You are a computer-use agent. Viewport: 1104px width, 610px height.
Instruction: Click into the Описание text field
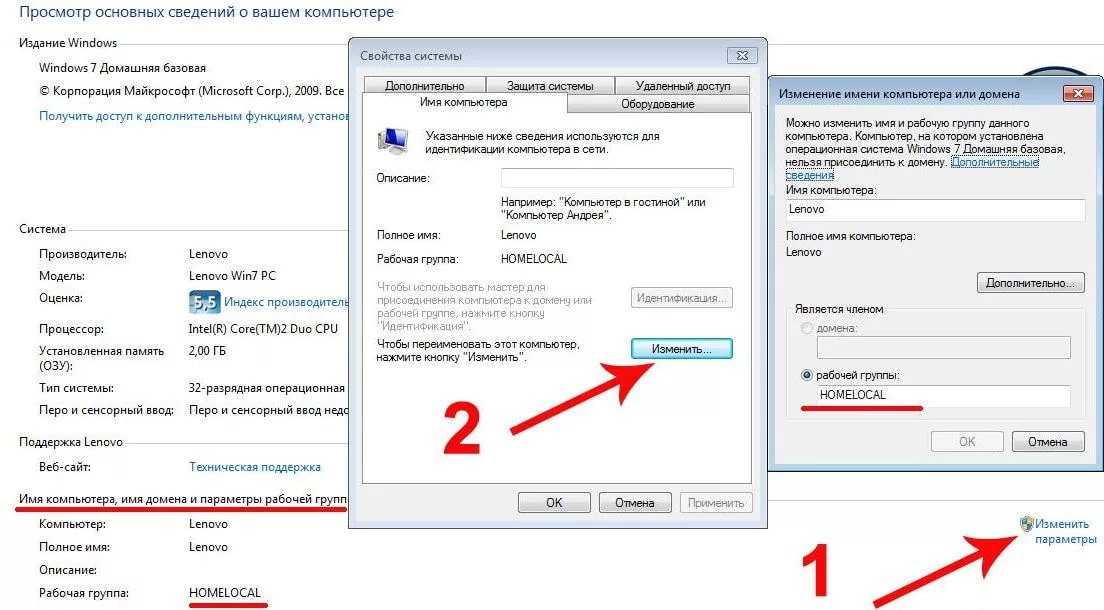tap(617, 178)
